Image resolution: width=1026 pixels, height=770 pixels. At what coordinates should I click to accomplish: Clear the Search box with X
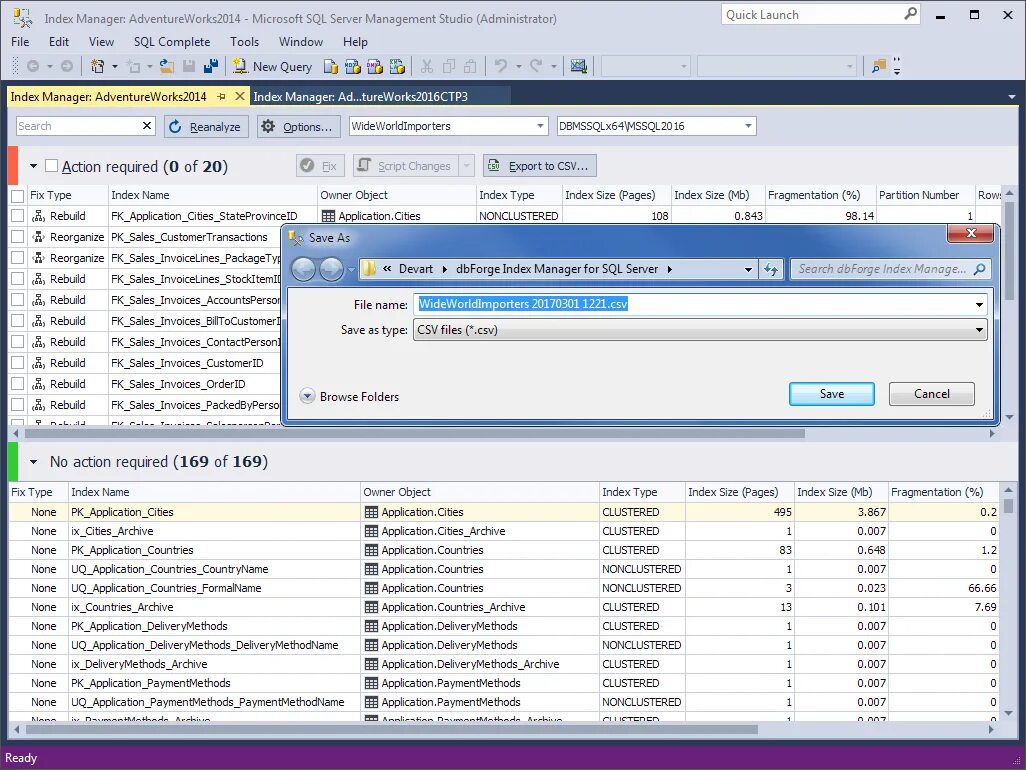[x=147, y=126]
